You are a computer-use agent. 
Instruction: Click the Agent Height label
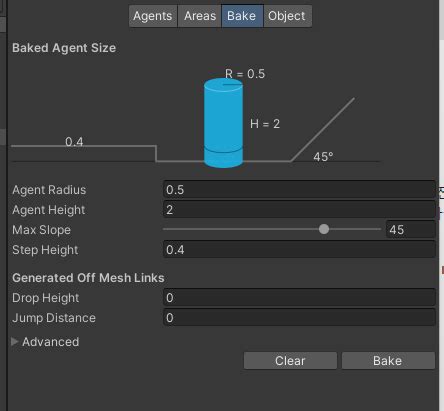tap(49, 210)
